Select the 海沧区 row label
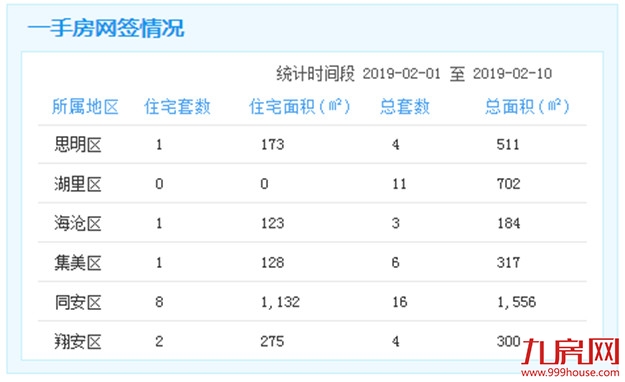 (x=78, y=223)
